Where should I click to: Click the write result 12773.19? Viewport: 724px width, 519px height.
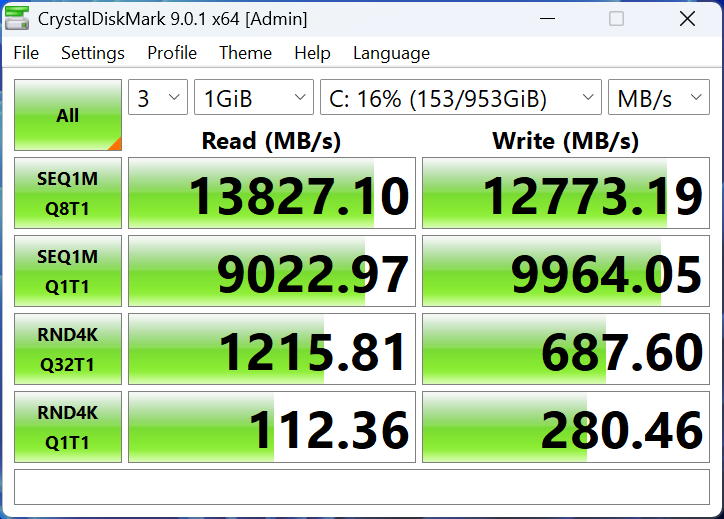(566, 193)
